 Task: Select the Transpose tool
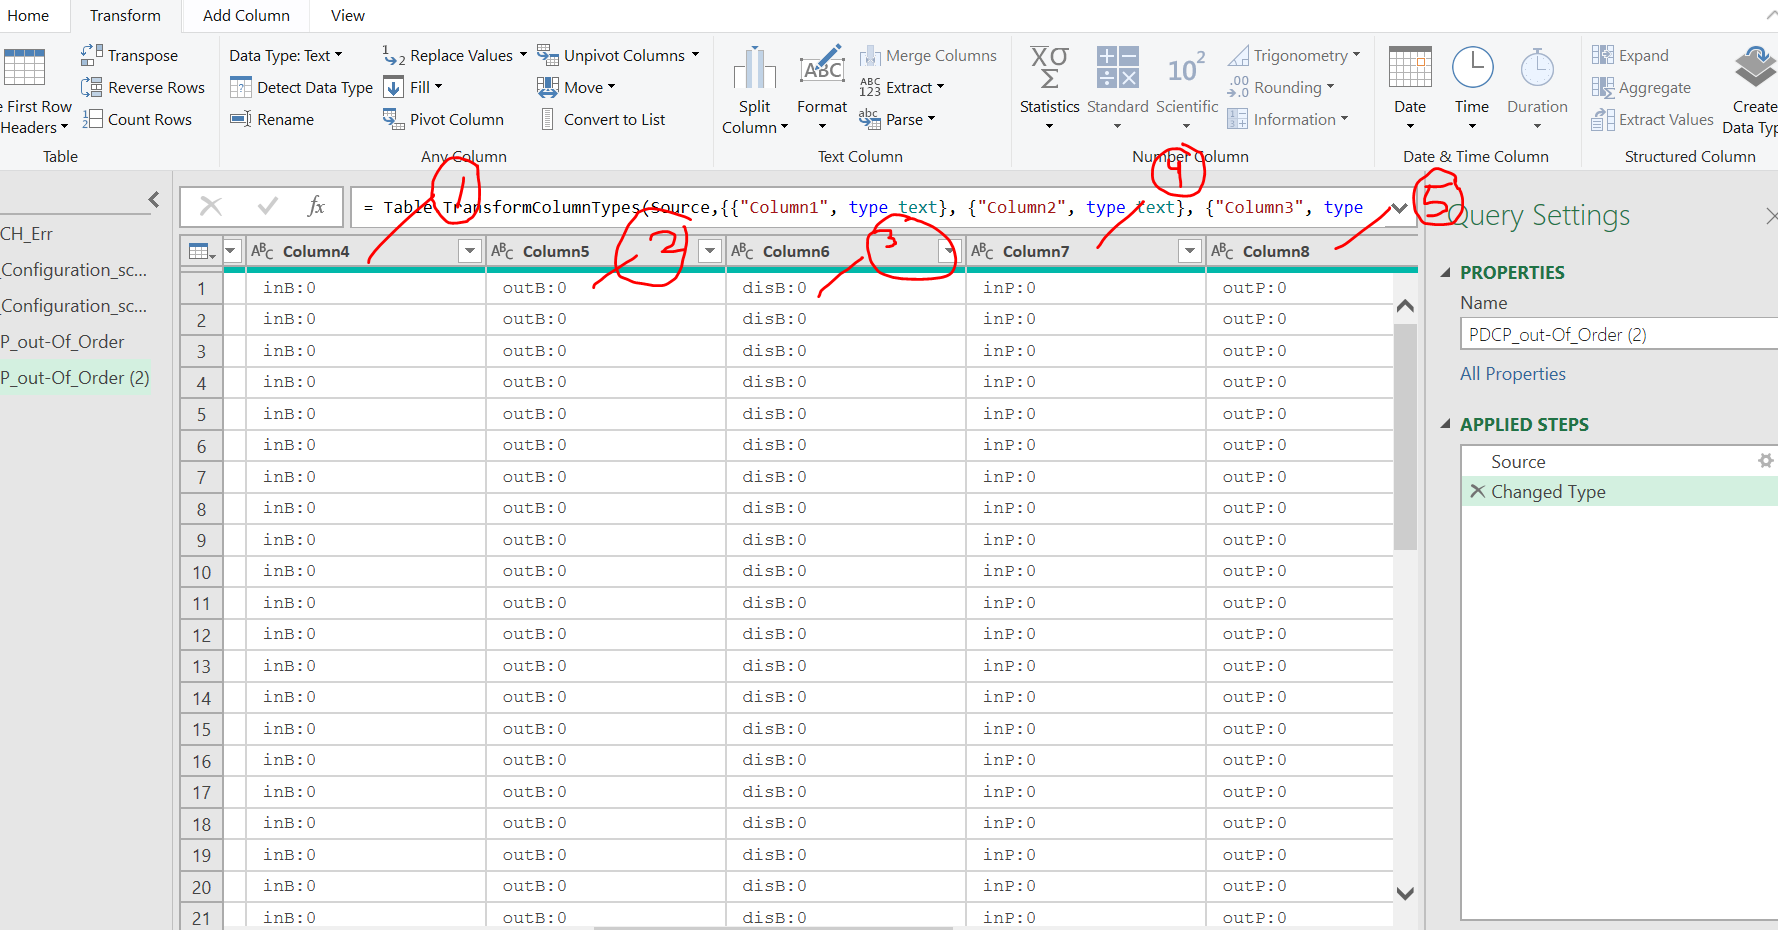tap(130, 54)
